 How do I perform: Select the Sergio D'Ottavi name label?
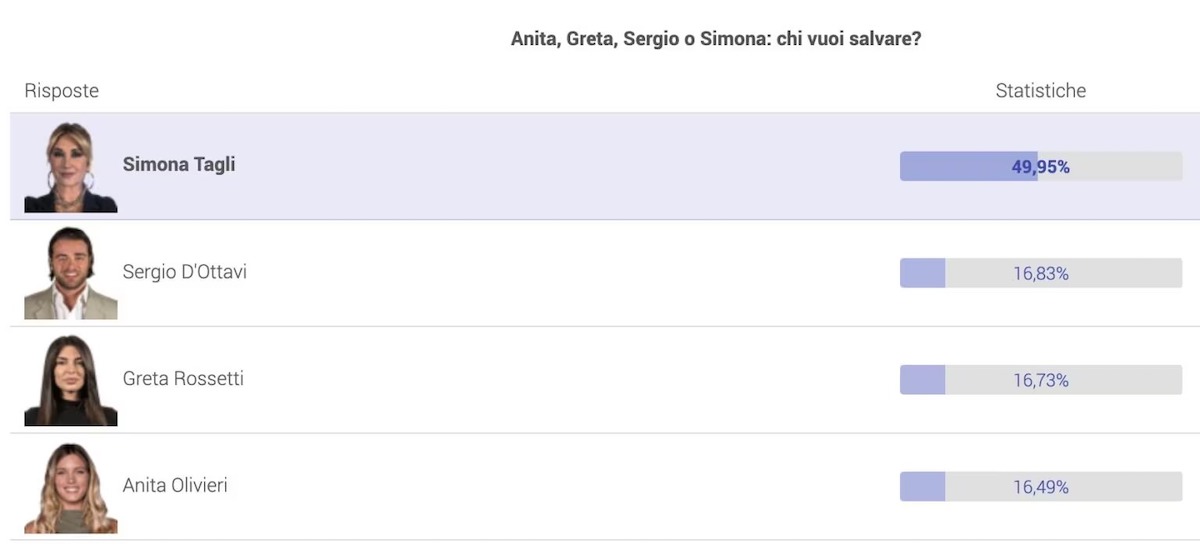[185, 272]
